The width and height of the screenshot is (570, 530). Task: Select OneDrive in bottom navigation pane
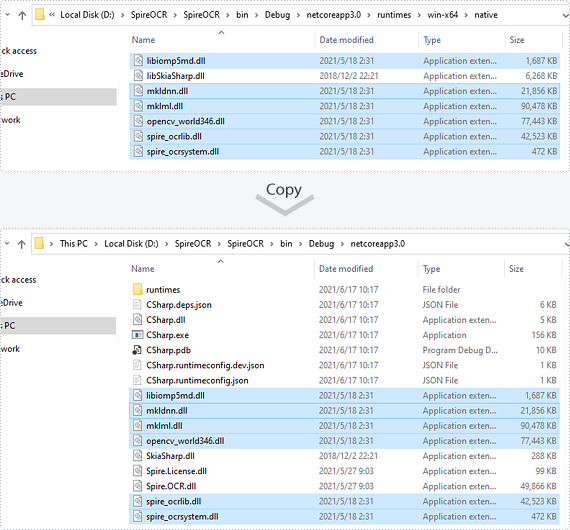[12, 303]
